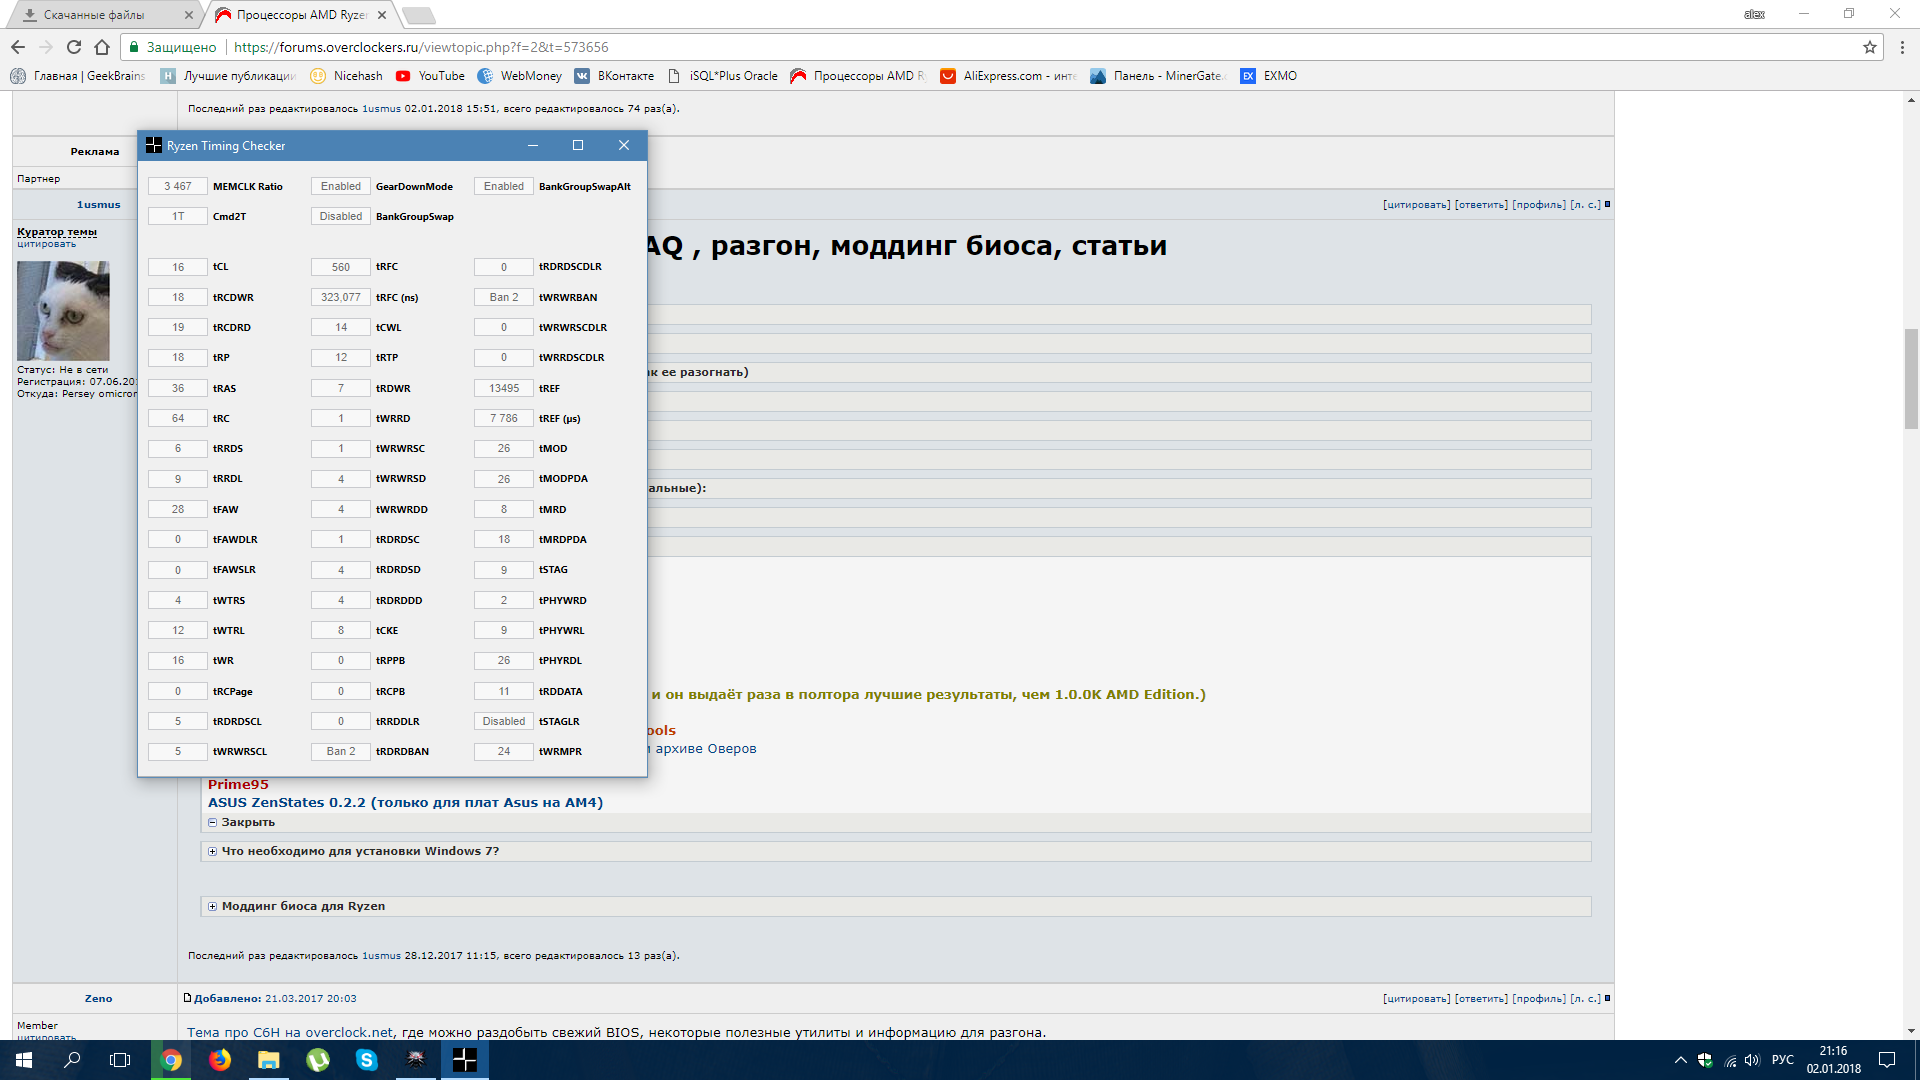Open the notification center icon
1920x1080 pixels.
point(1887,1060)
